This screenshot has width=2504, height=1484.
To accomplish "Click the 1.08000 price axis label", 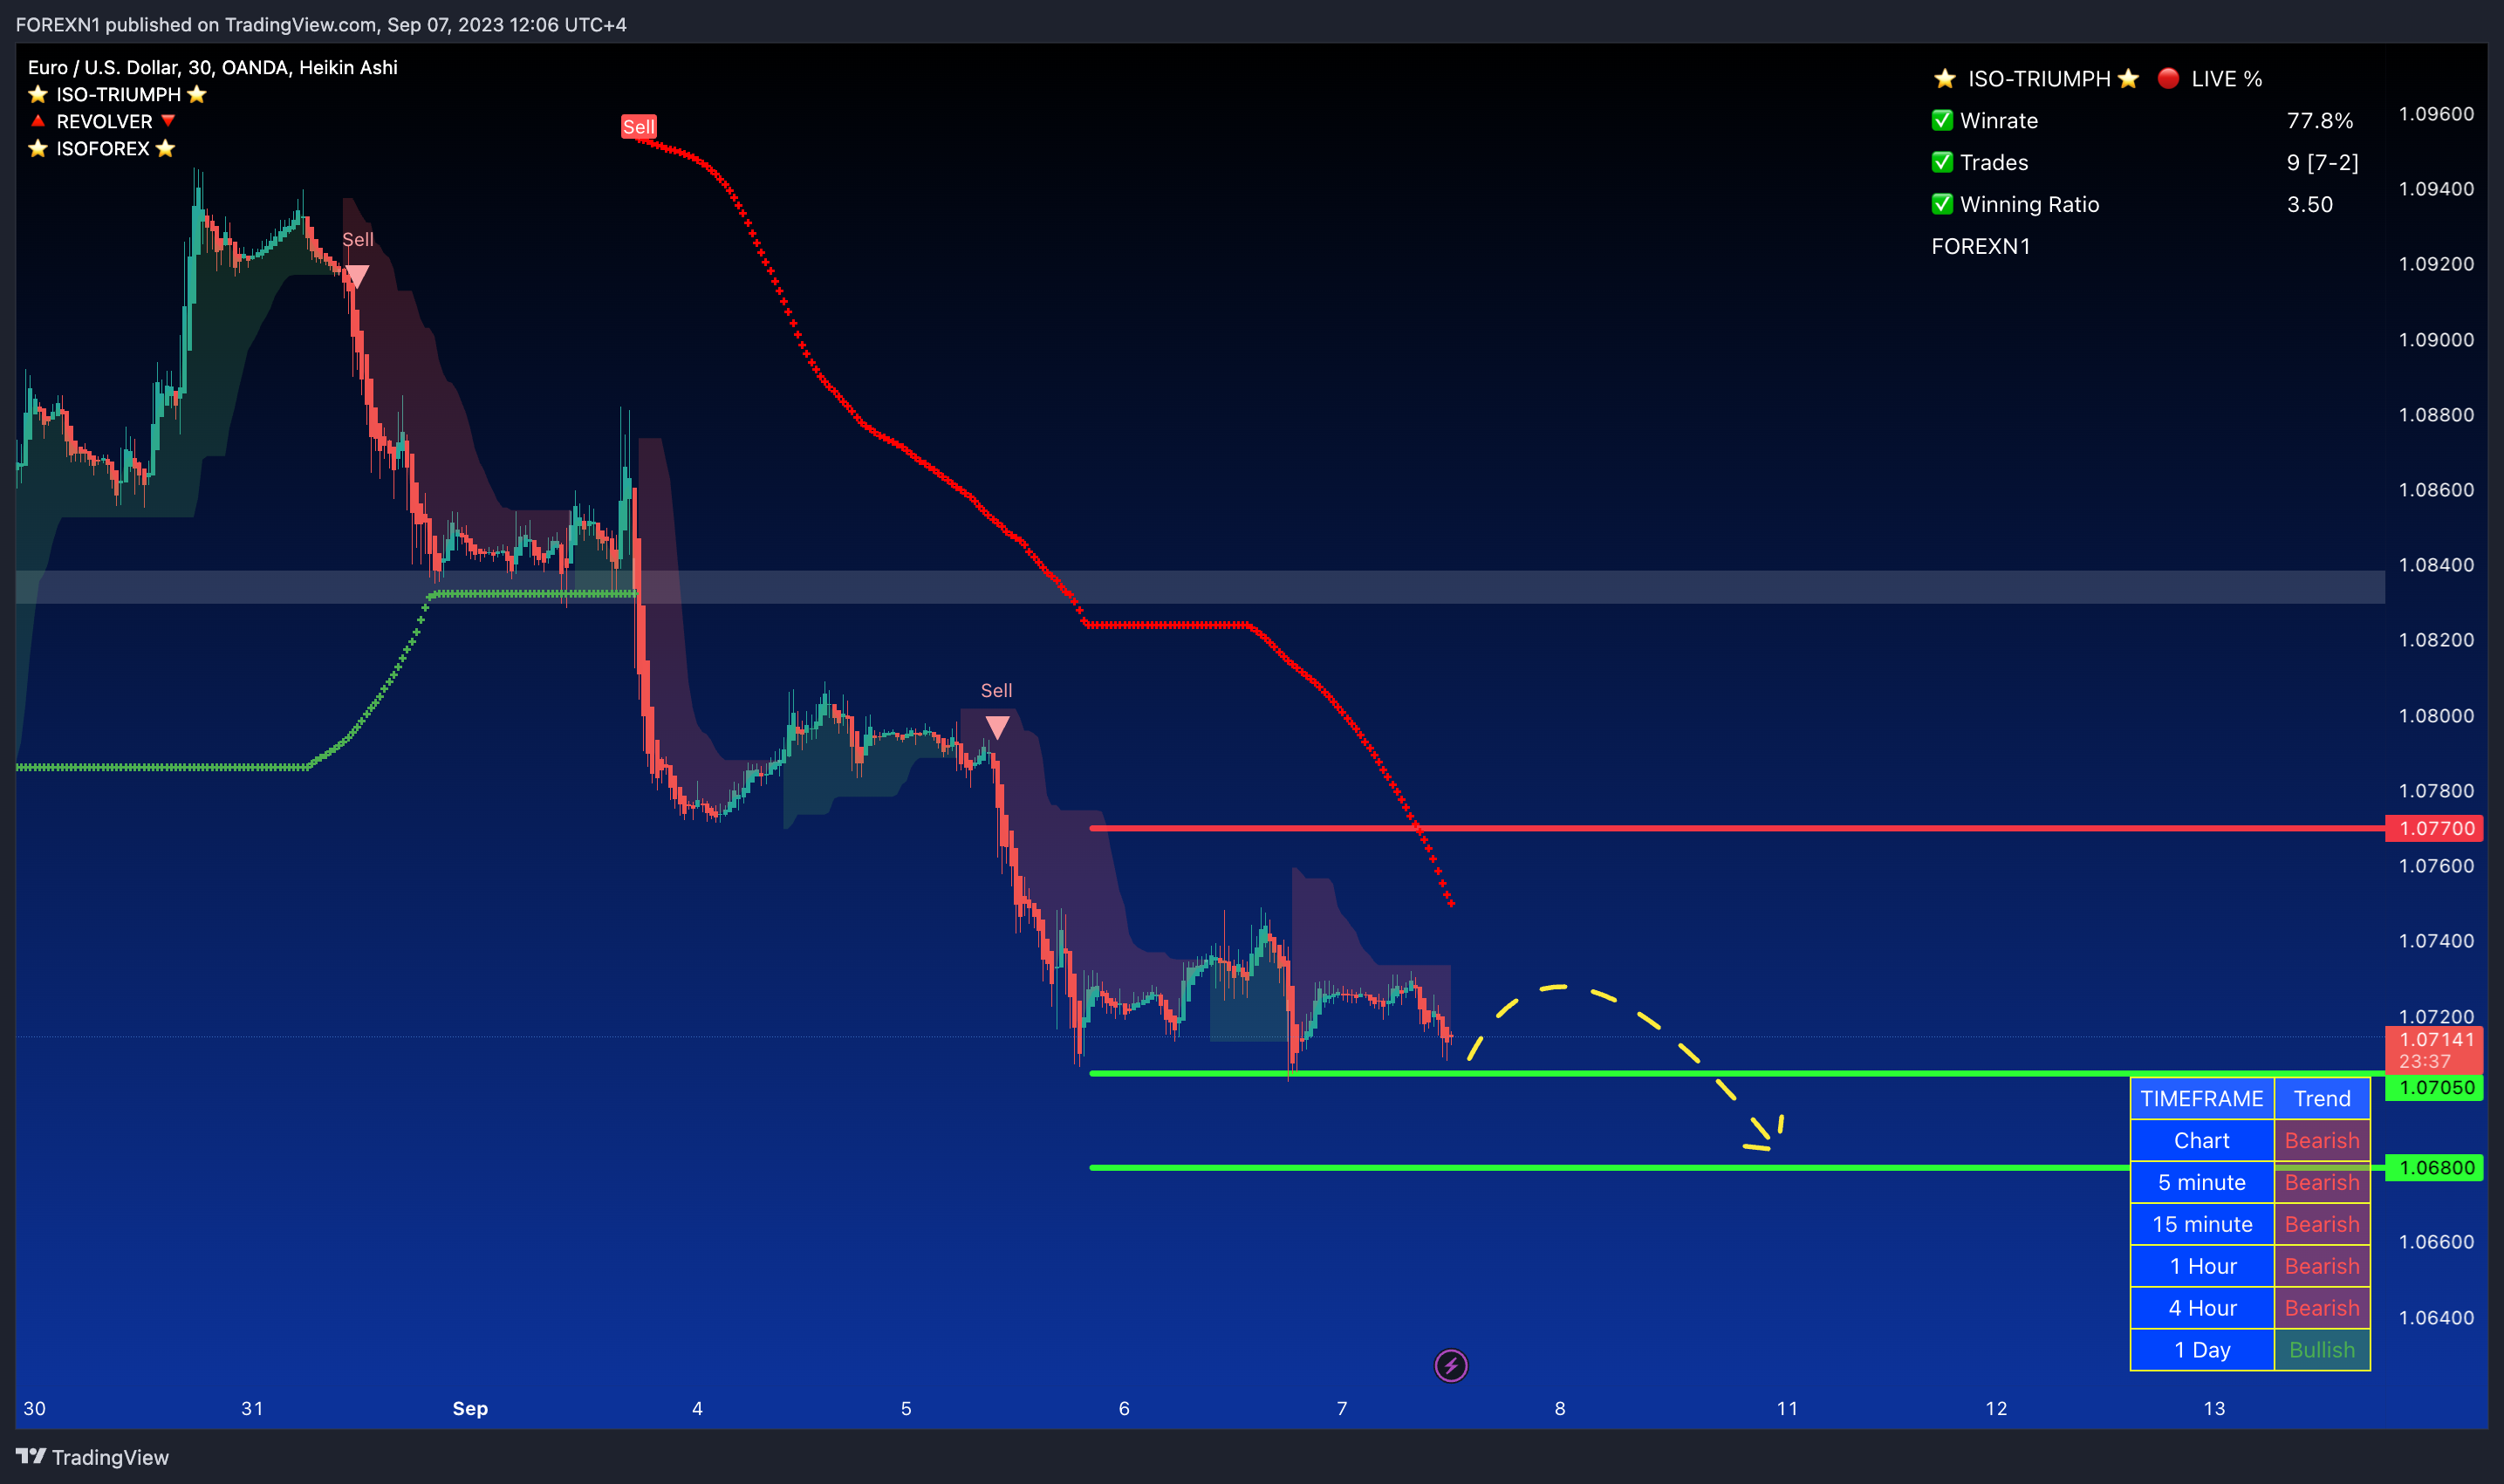I will (2436, 715).
